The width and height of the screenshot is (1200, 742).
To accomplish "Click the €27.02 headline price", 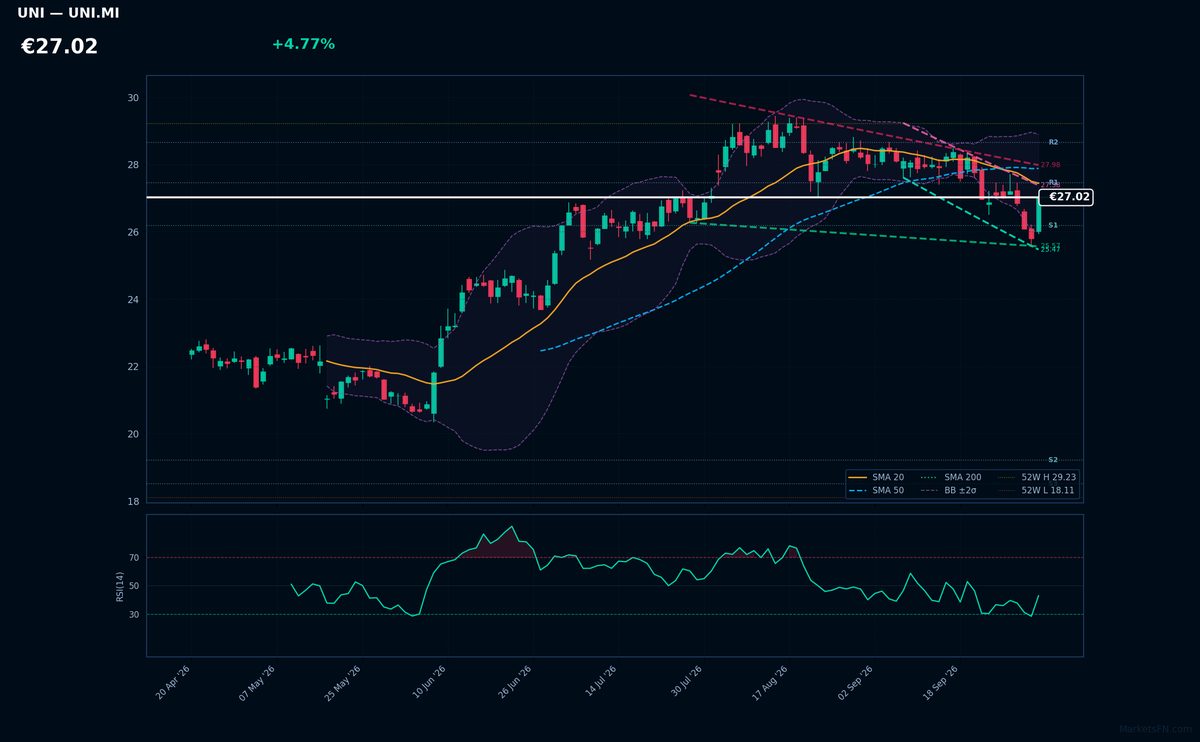I will click(59, 46).
